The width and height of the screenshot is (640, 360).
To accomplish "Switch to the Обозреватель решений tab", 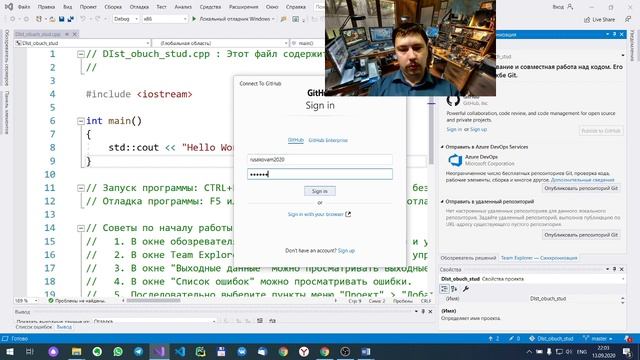I will click(468, 258).
